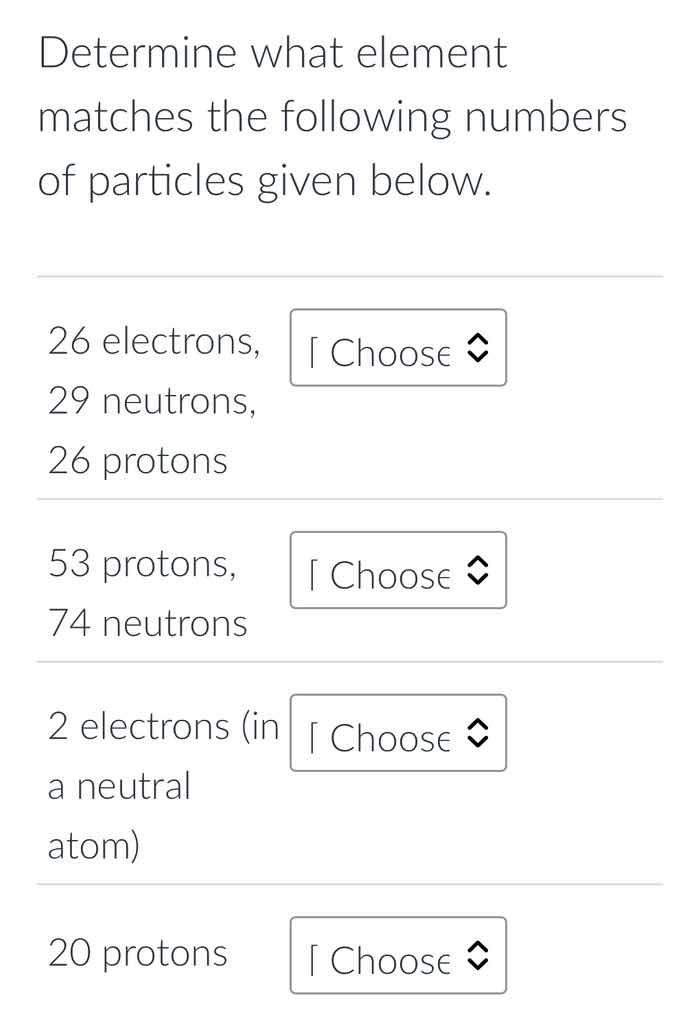Open the Choose dropdown for 20 protons question
The width and height of the screenshot is (678, 1018).
pyautogui.click(x=398, y=956)
